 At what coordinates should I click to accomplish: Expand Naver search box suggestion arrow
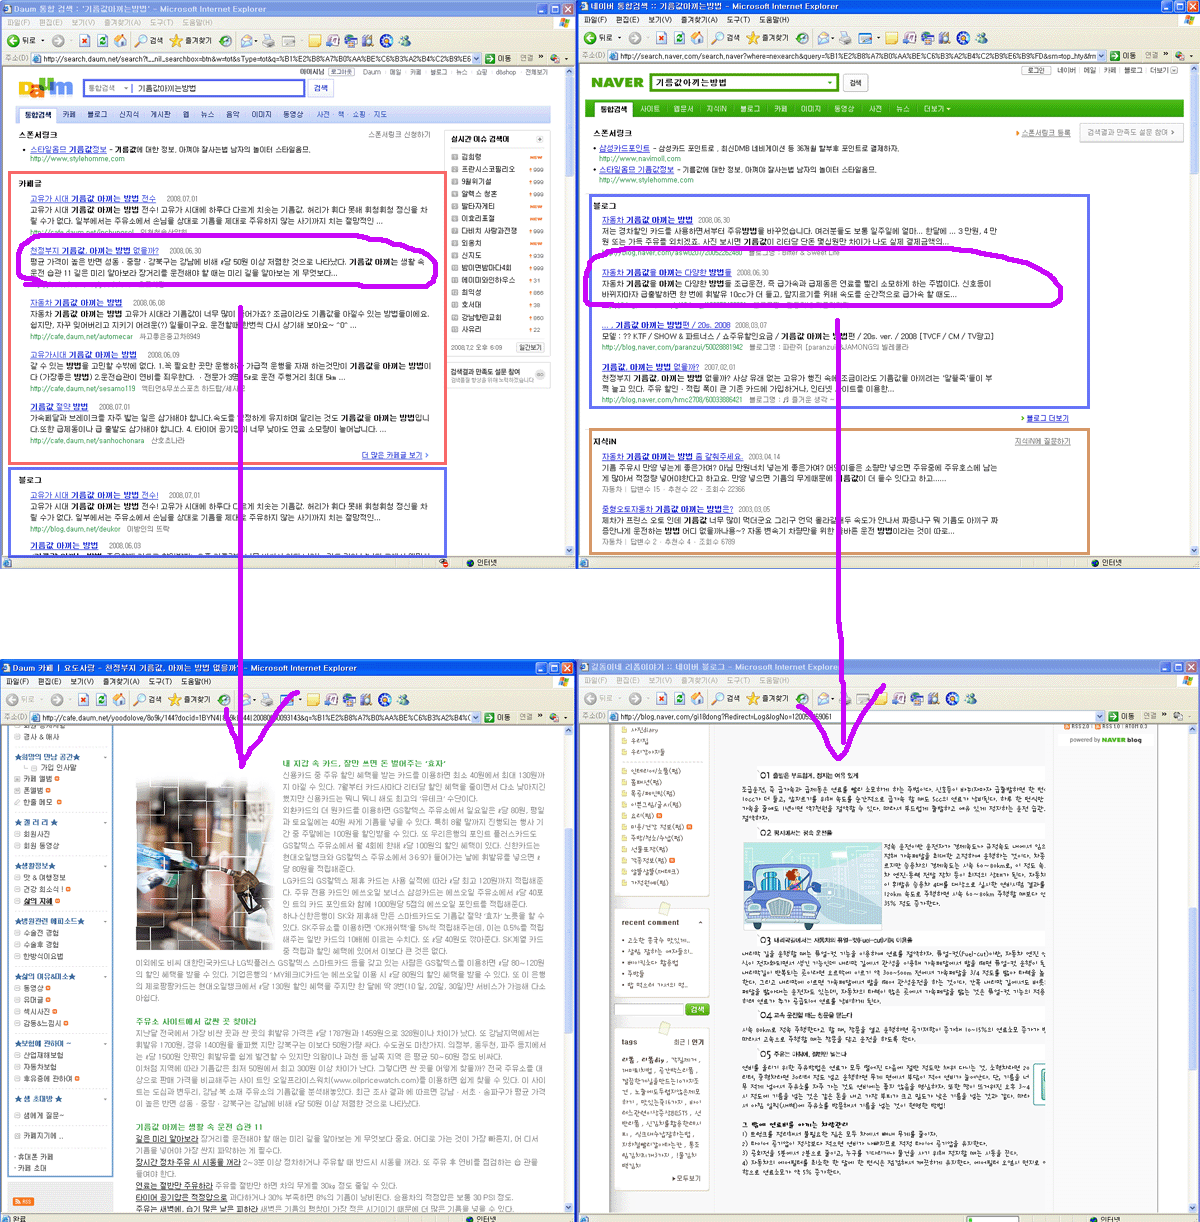pyautogui.click(x=829, y=82)
